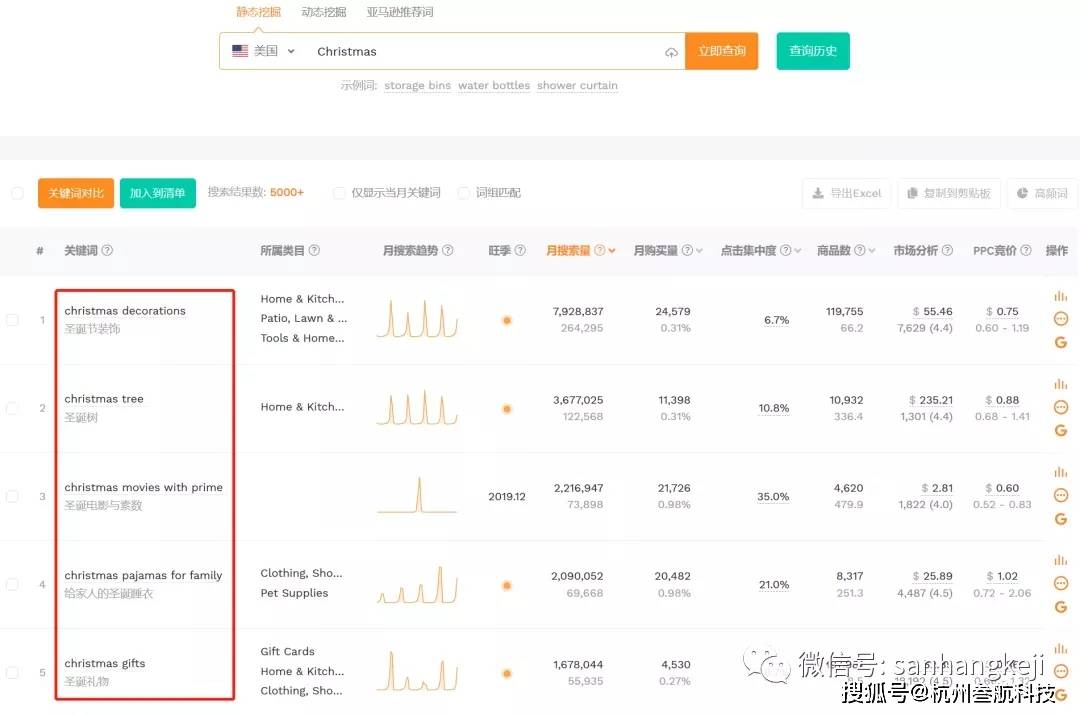The width and height of the screenshot is (1080, 716).
Task: Click the monthly search trend chart for christmas tree
Action: [x=417, y=408]
